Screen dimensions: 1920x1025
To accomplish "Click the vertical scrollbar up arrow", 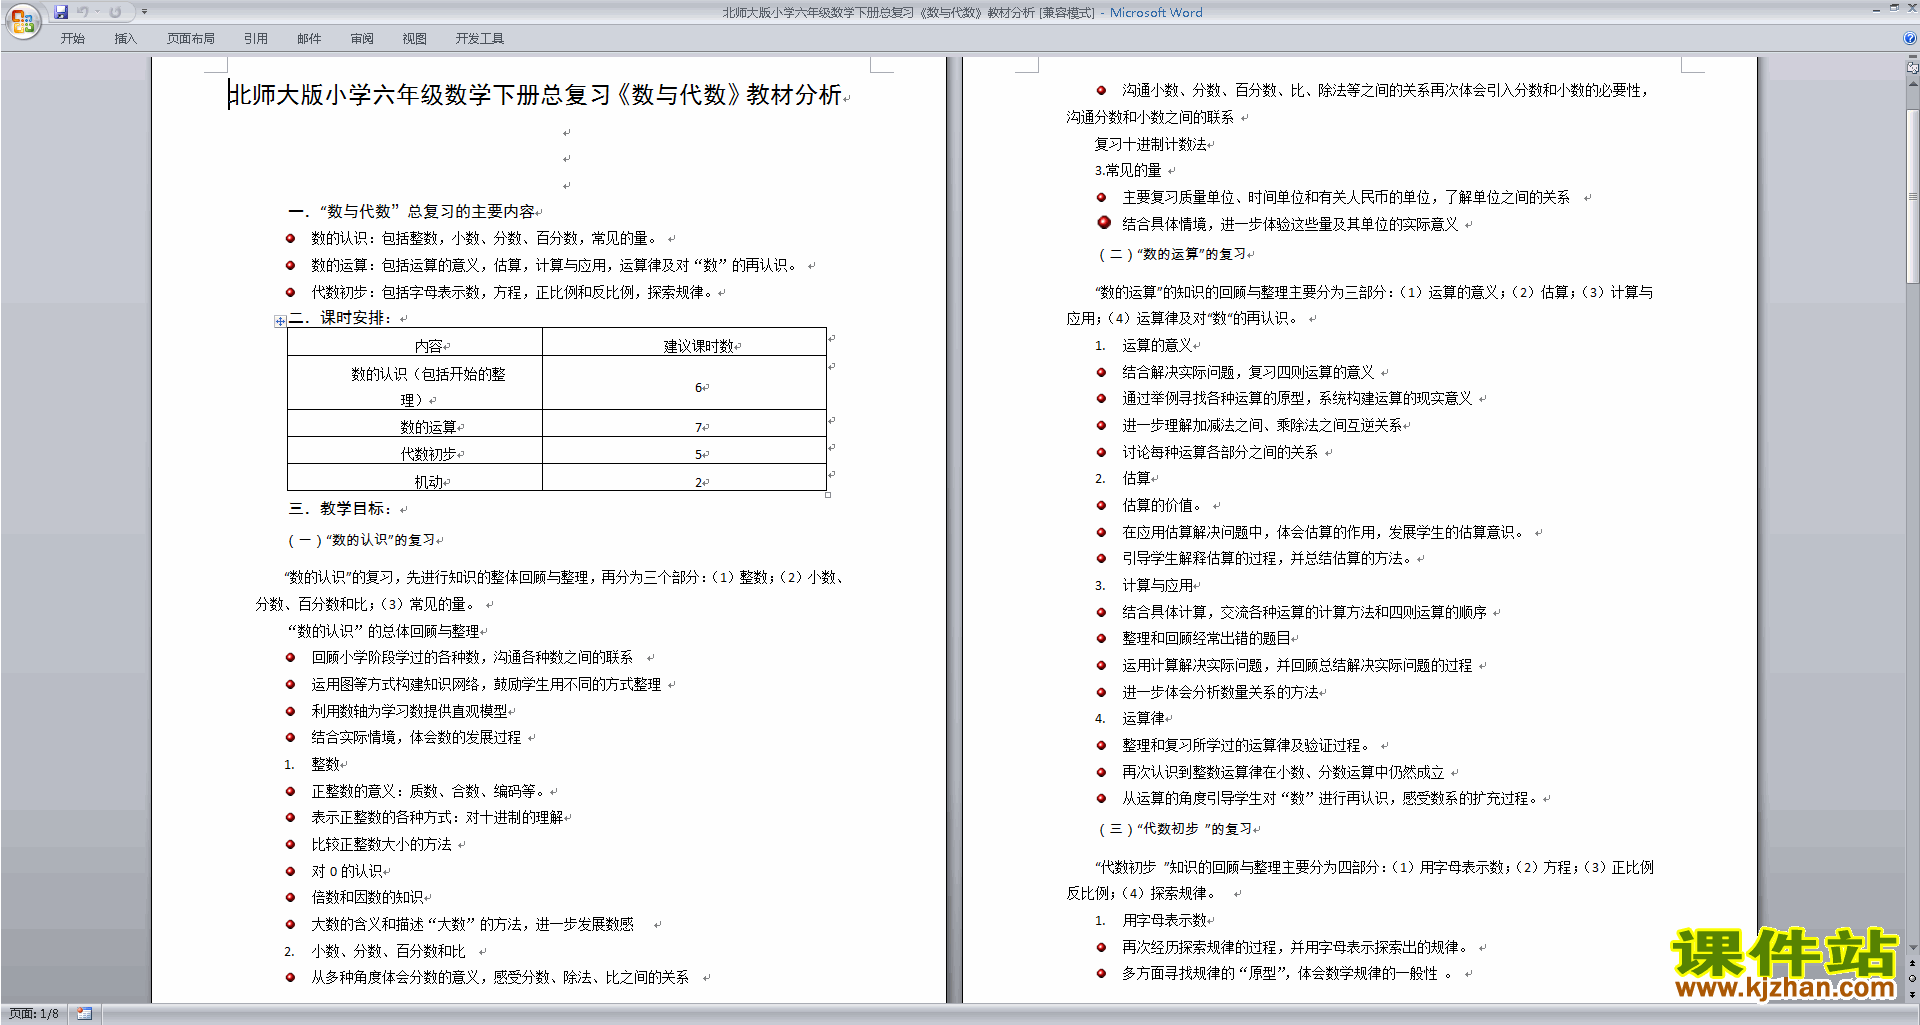I will pos(1913,83).
